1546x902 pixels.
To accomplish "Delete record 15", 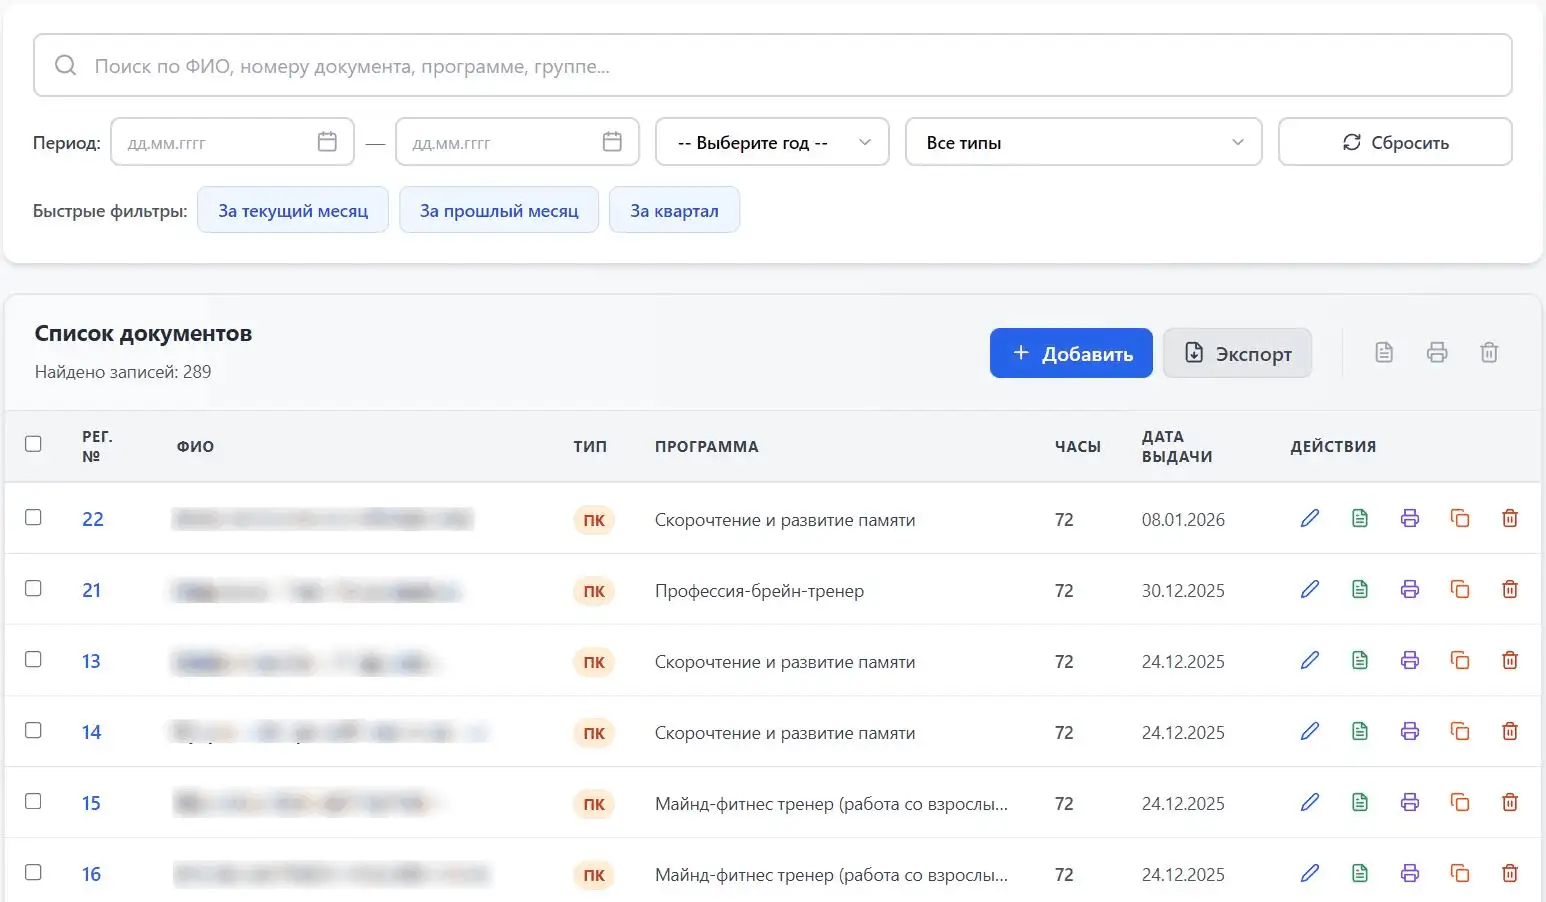I will pos(1510,802).
